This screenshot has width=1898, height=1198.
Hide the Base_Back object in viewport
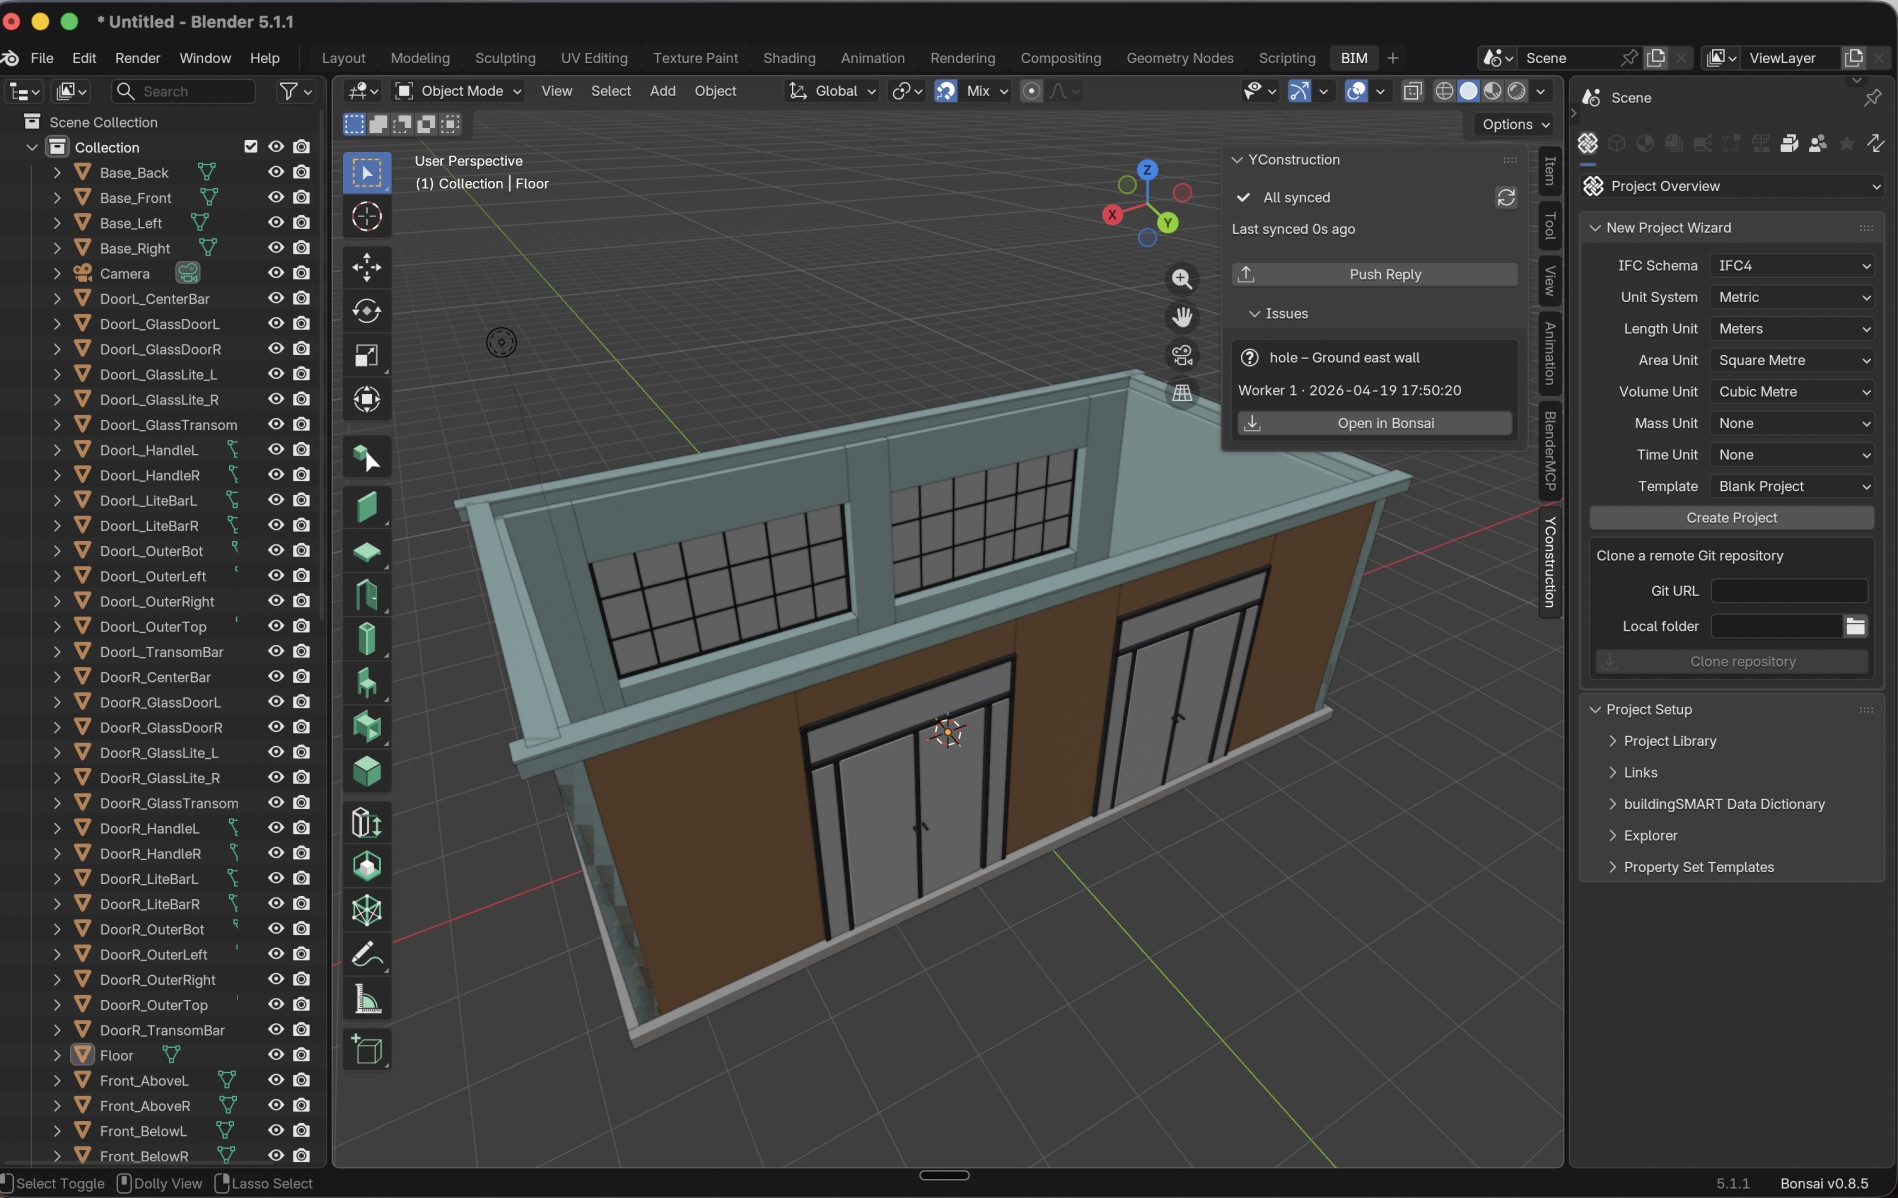pos(276,172)
